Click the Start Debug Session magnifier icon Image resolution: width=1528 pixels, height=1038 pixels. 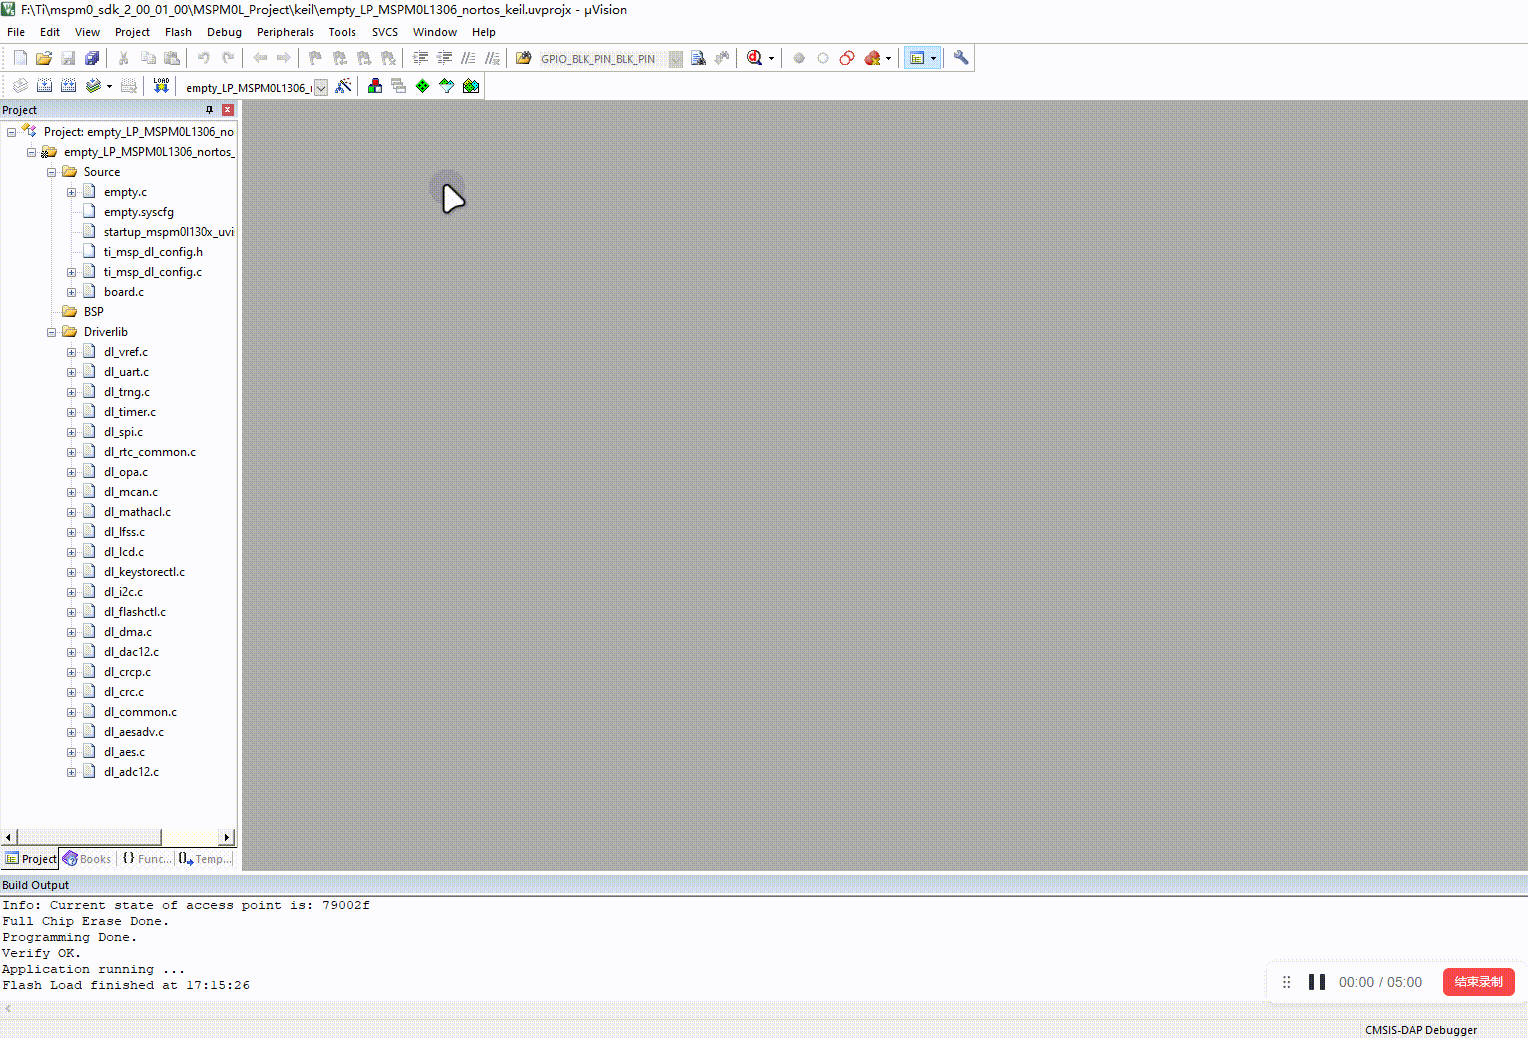[x=754, y=58]
